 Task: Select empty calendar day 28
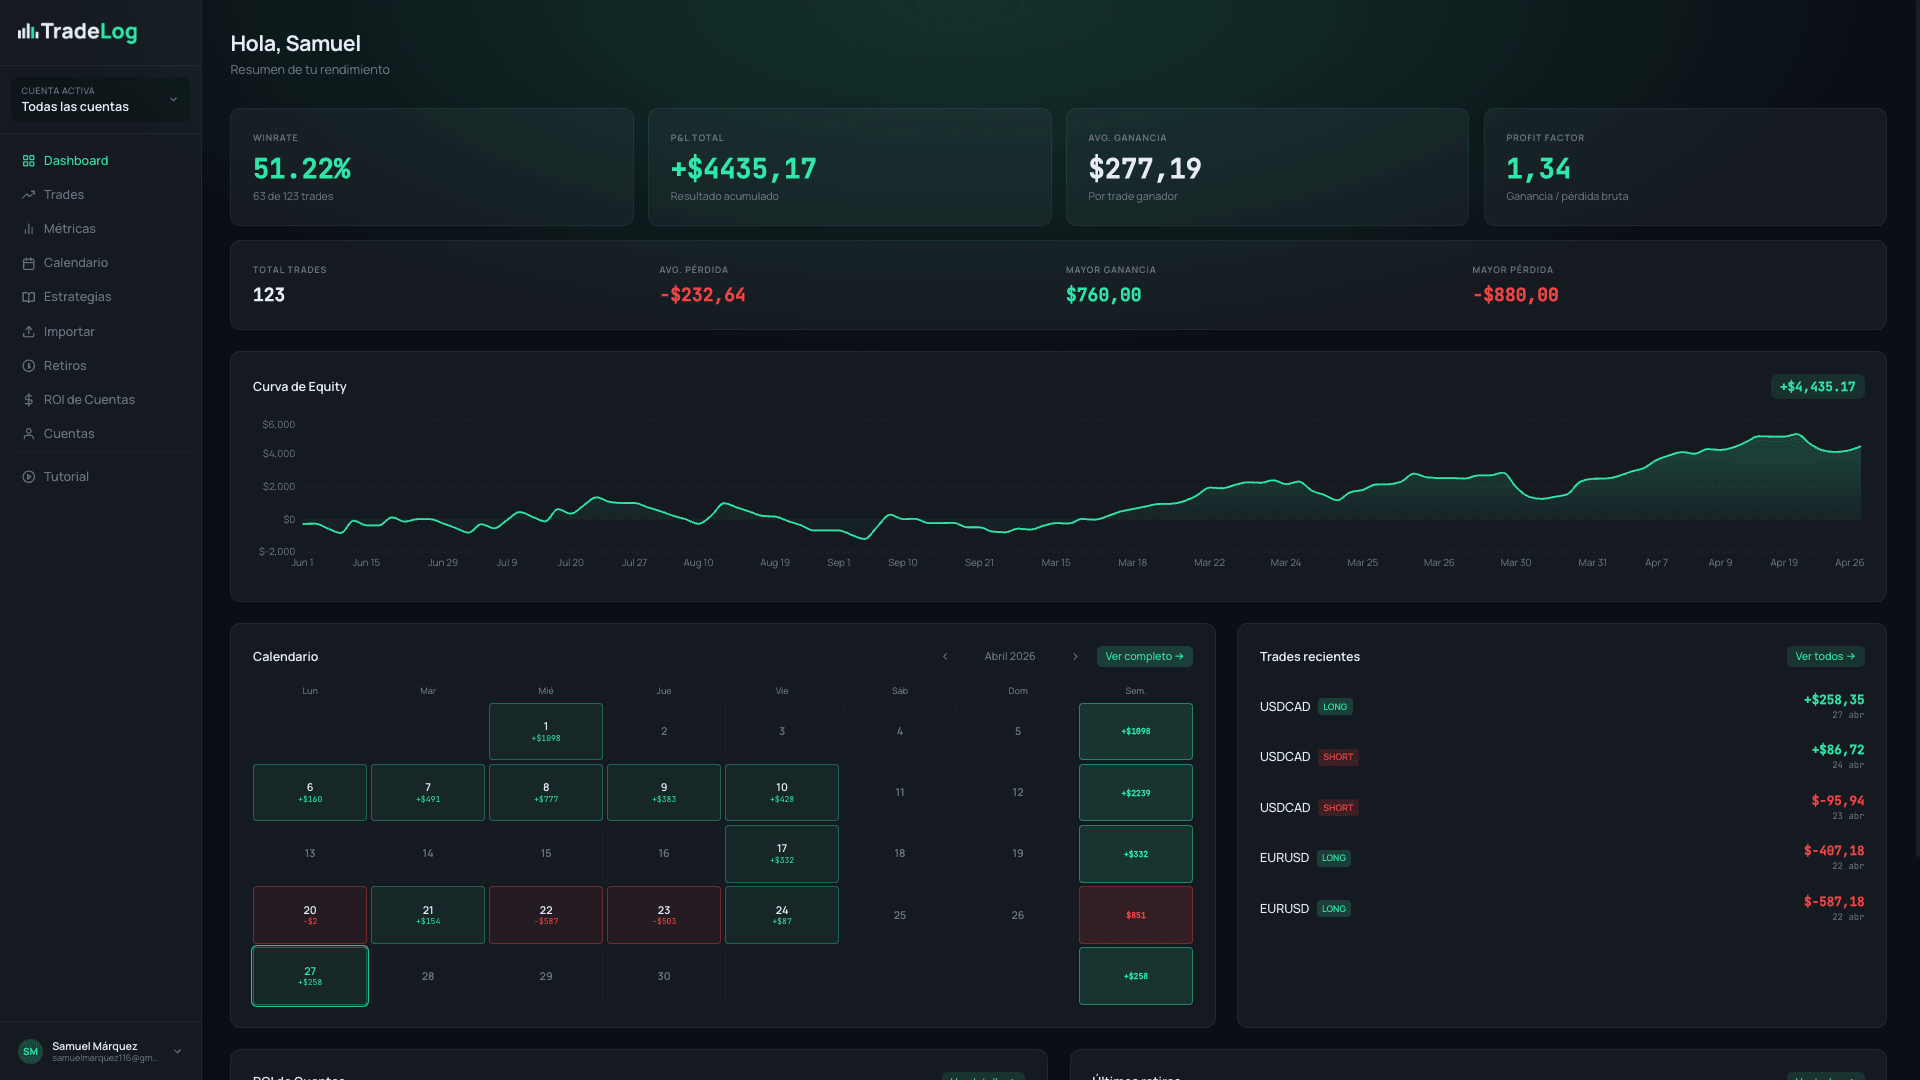click(x=428, y=976)
